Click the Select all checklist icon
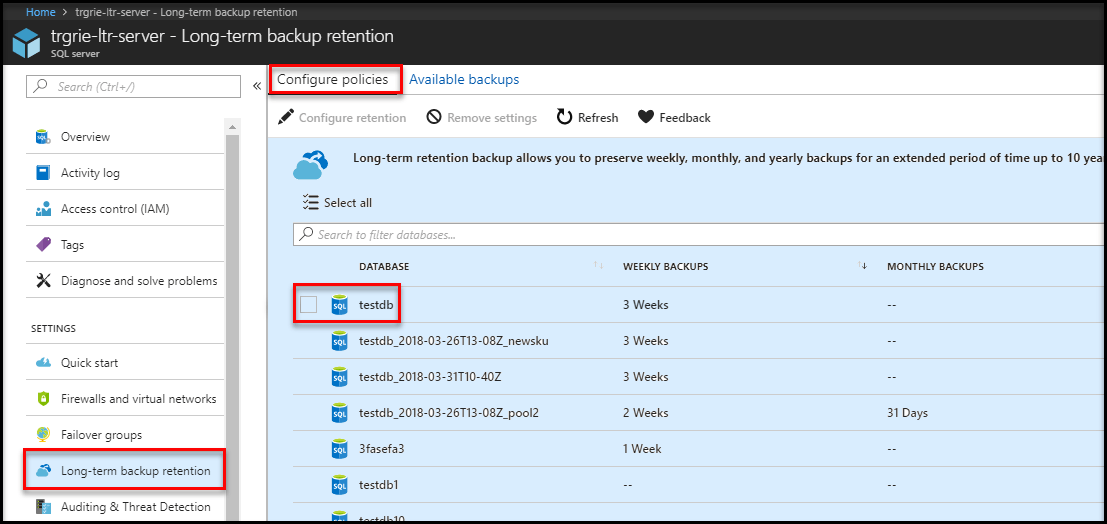Viewport: 1107px width, 524px height. click(310, 203)
